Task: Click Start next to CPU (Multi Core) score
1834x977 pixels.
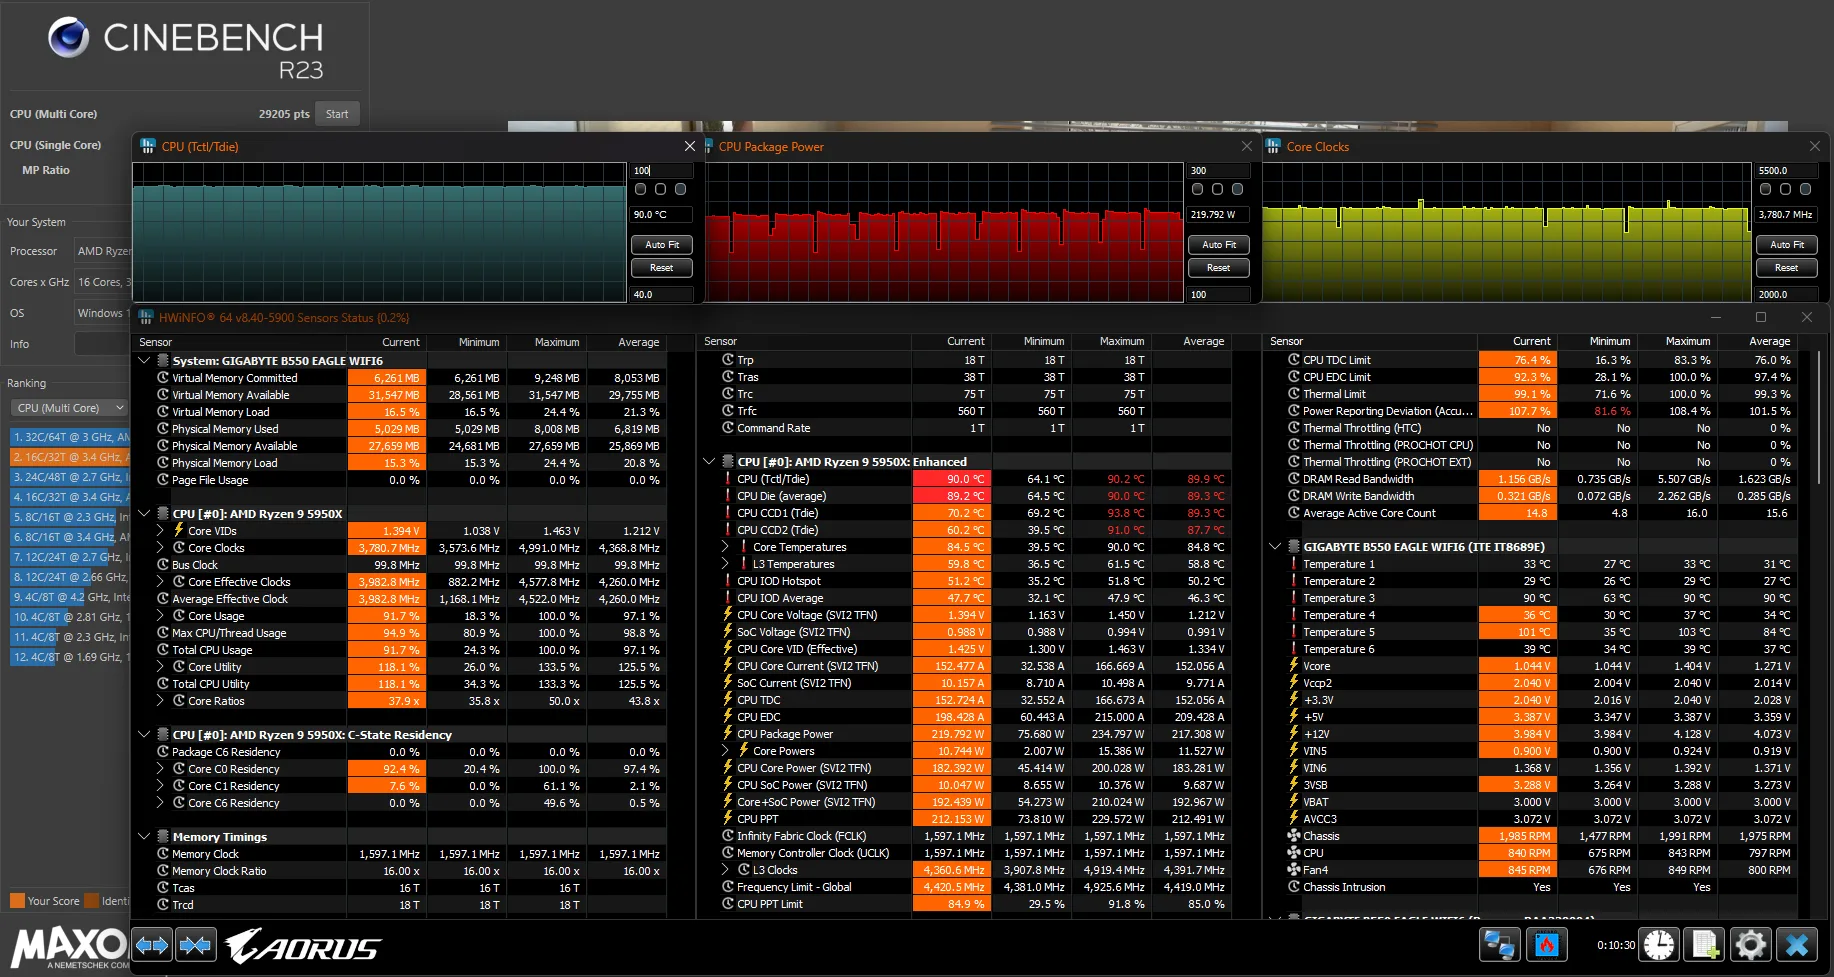Action: click(337, 114)
